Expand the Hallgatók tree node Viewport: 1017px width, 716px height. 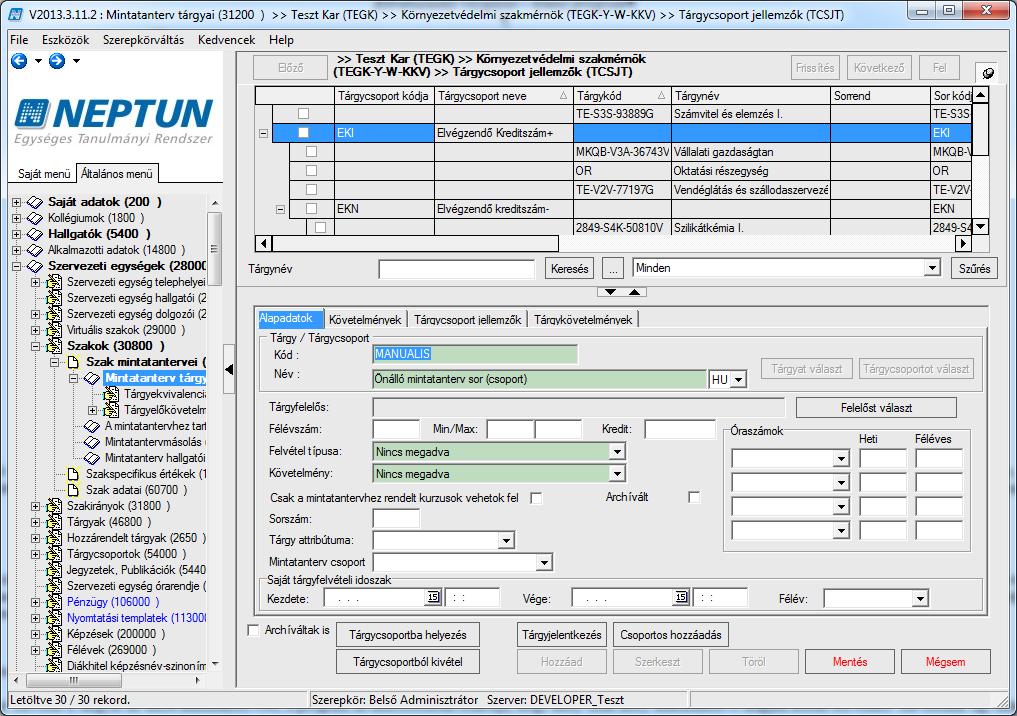coord(16,234)
